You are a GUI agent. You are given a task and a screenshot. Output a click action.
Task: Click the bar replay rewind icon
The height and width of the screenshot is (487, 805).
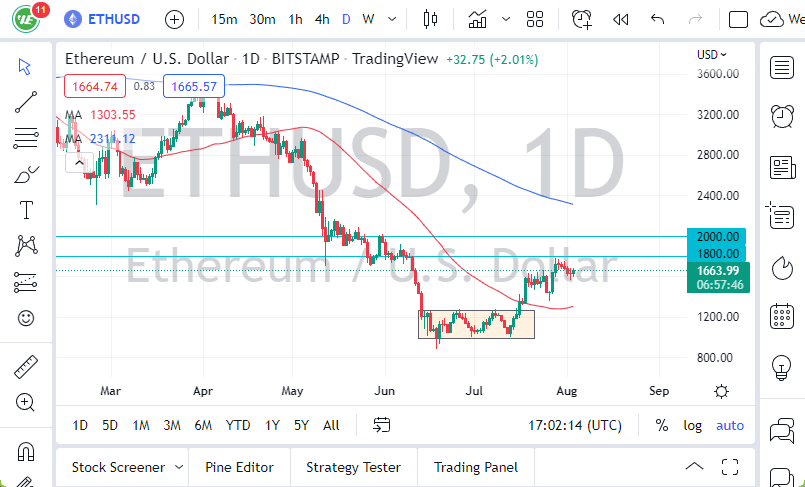(620, 19)
